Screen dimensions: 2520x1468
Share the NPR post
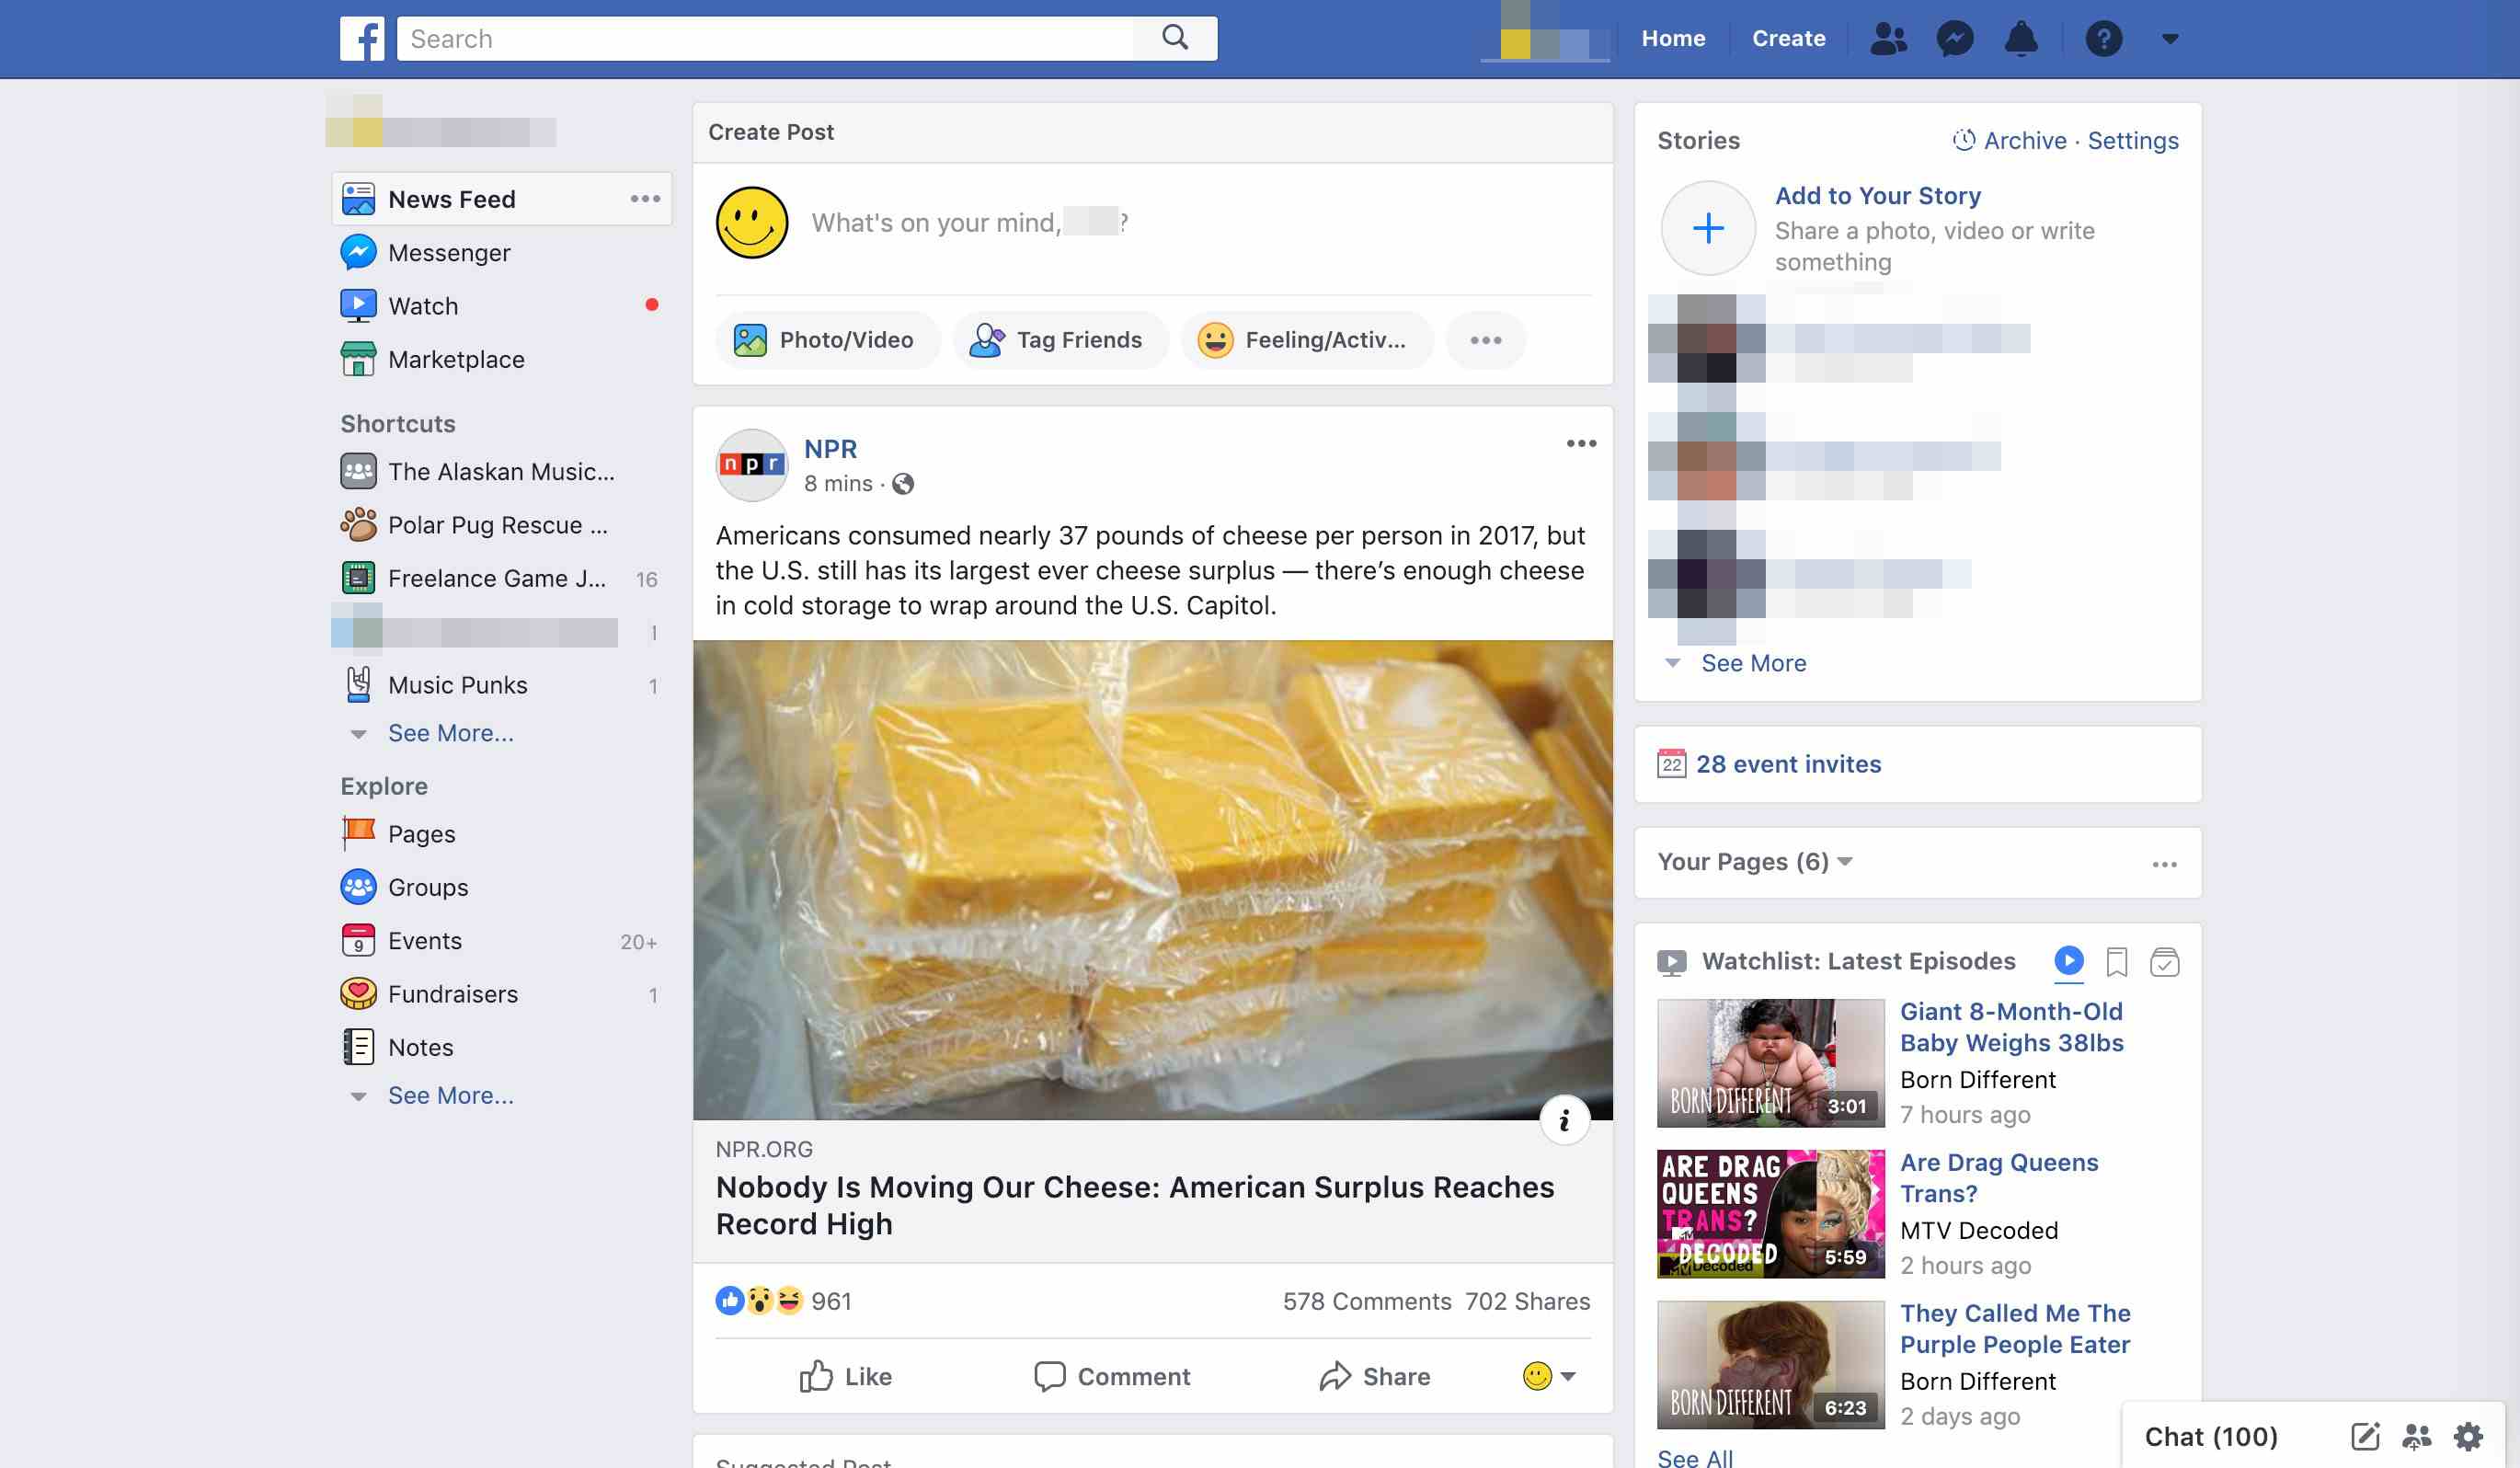point(1374,1377)
